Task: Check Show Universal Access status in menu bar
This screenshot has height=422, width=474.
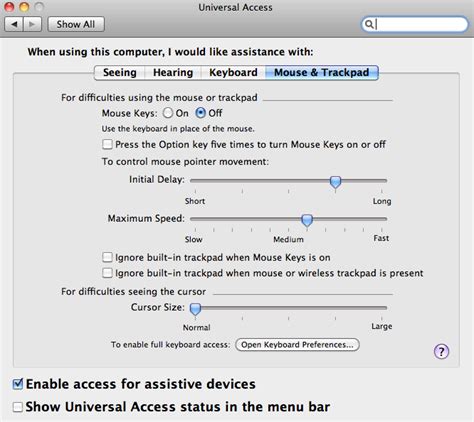Action: (x=18, y=407)
